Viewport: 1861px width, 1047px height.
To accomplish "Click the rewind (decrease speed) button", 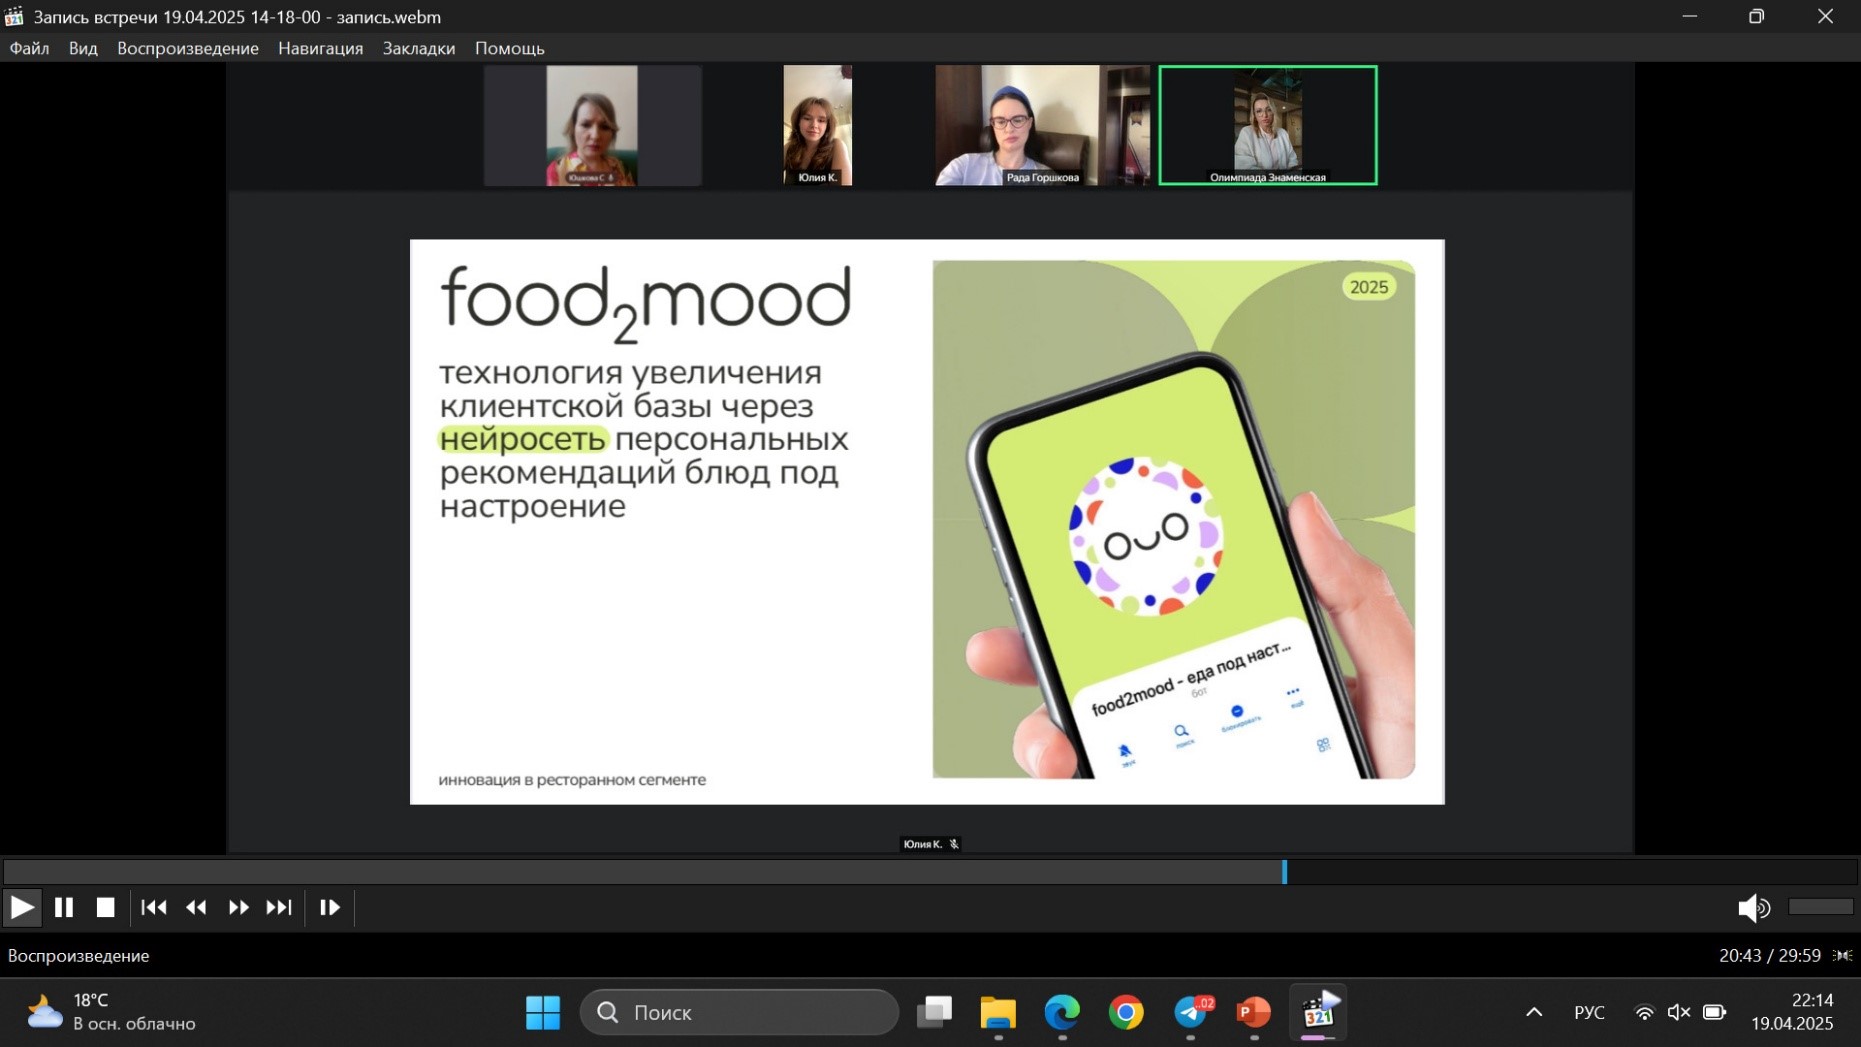I will [196, 908].
